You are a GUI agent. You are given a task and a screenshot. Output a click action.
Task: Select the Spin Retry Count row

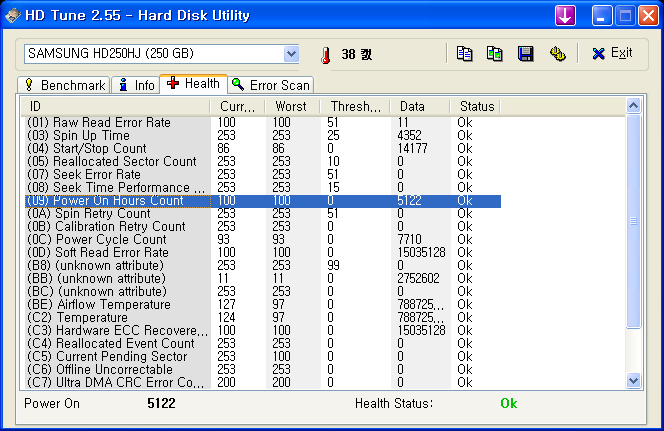(263, 213)
